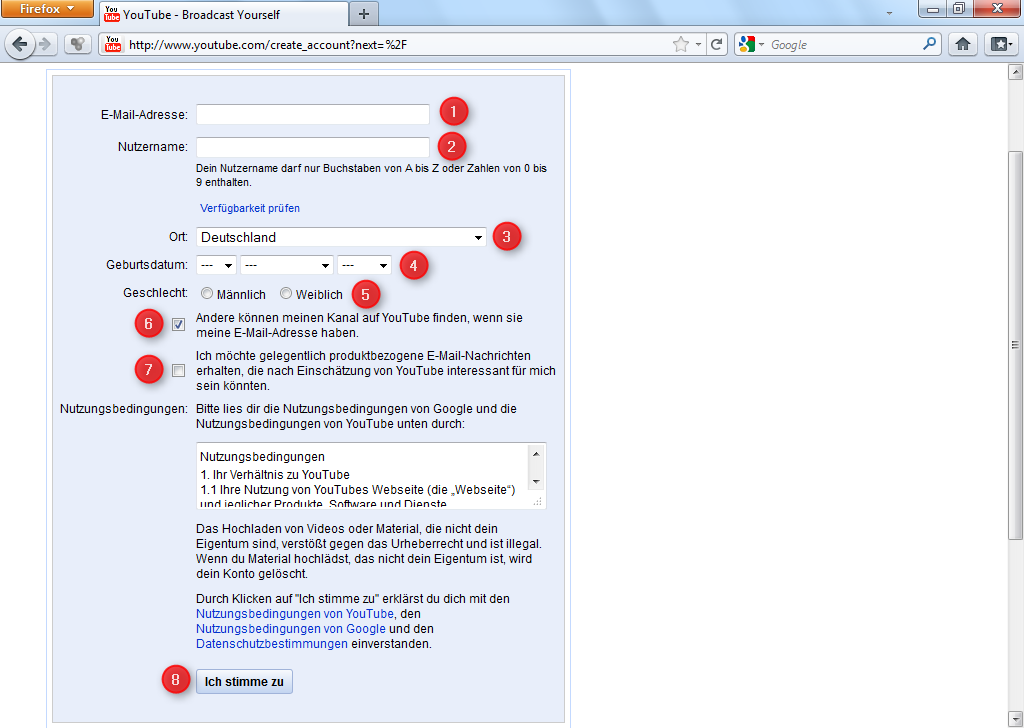Open a new tab with the plus icon
Image resolution: width=1024 pixels, height=728 pixels.
tap(364, 14)
